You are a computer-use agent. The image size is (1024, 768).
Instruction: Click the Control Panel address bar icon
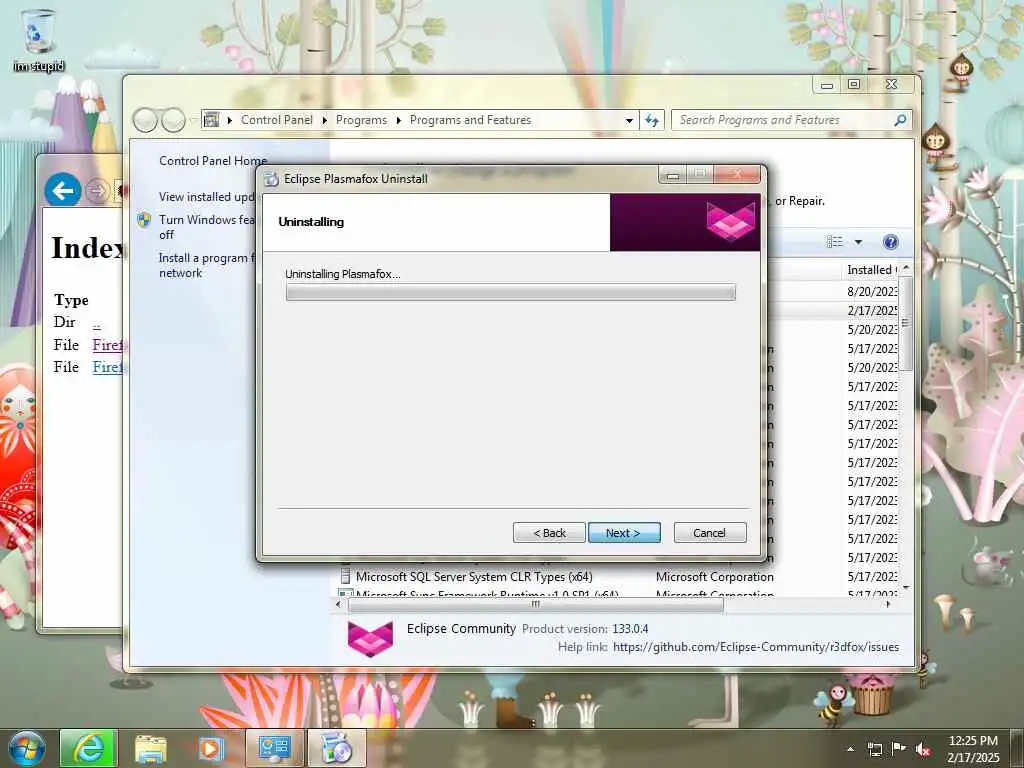[x=211, y=120]
